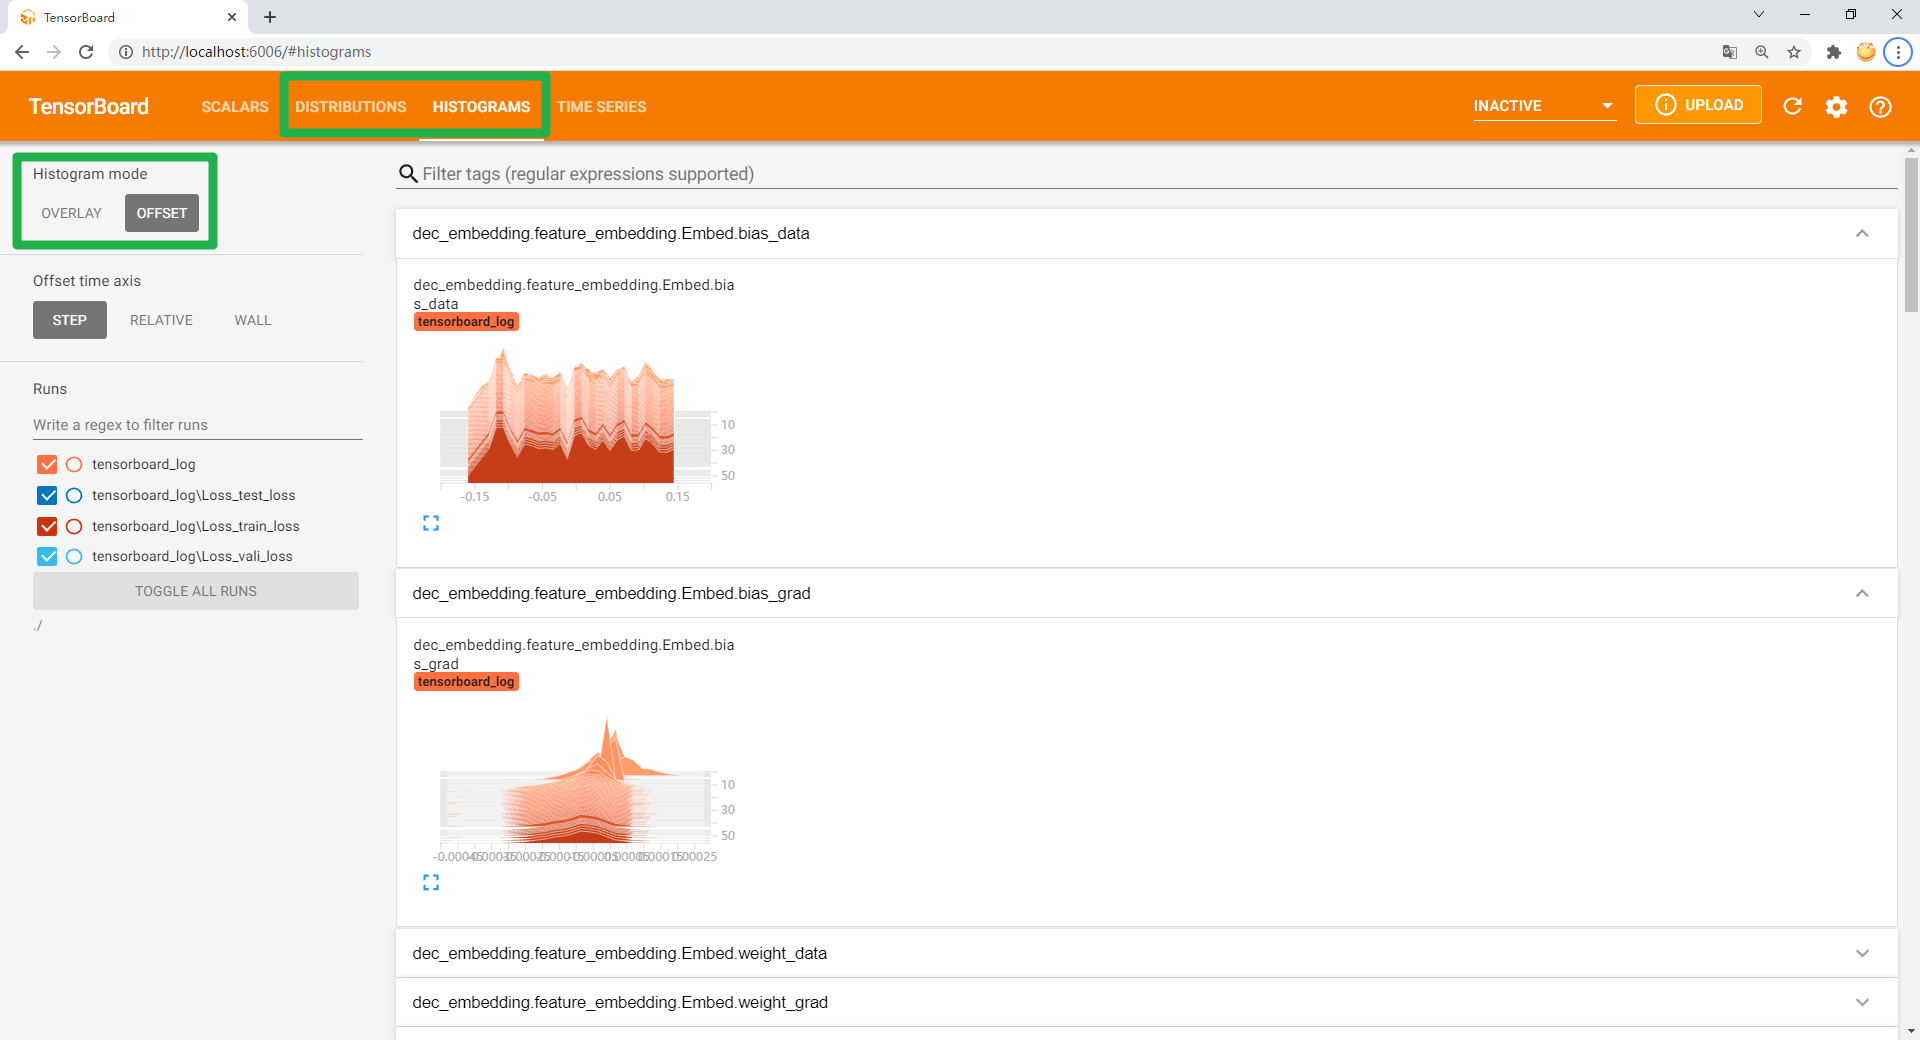Expand the Embed.weight_data card
1920x1040 pixels.
click(1862, 953)
